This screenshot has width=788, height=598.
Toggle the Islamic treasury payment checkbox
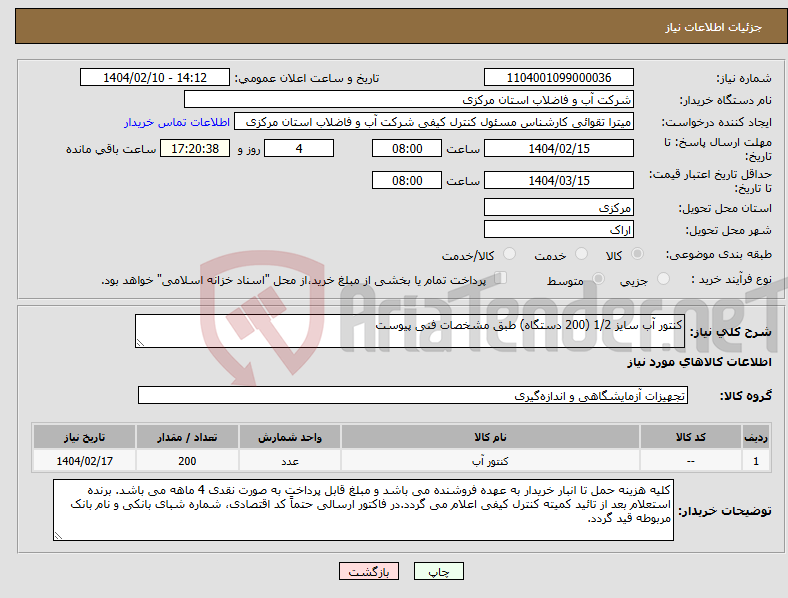(501, 278)
